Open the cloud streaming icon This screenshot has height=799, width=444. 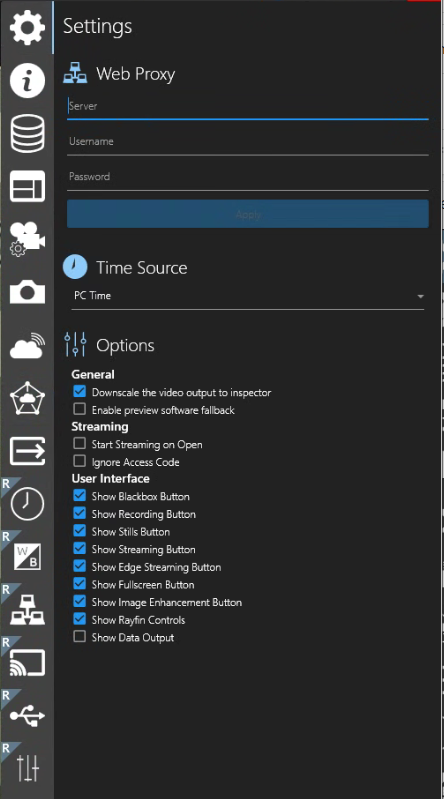(x=27, y=345)
